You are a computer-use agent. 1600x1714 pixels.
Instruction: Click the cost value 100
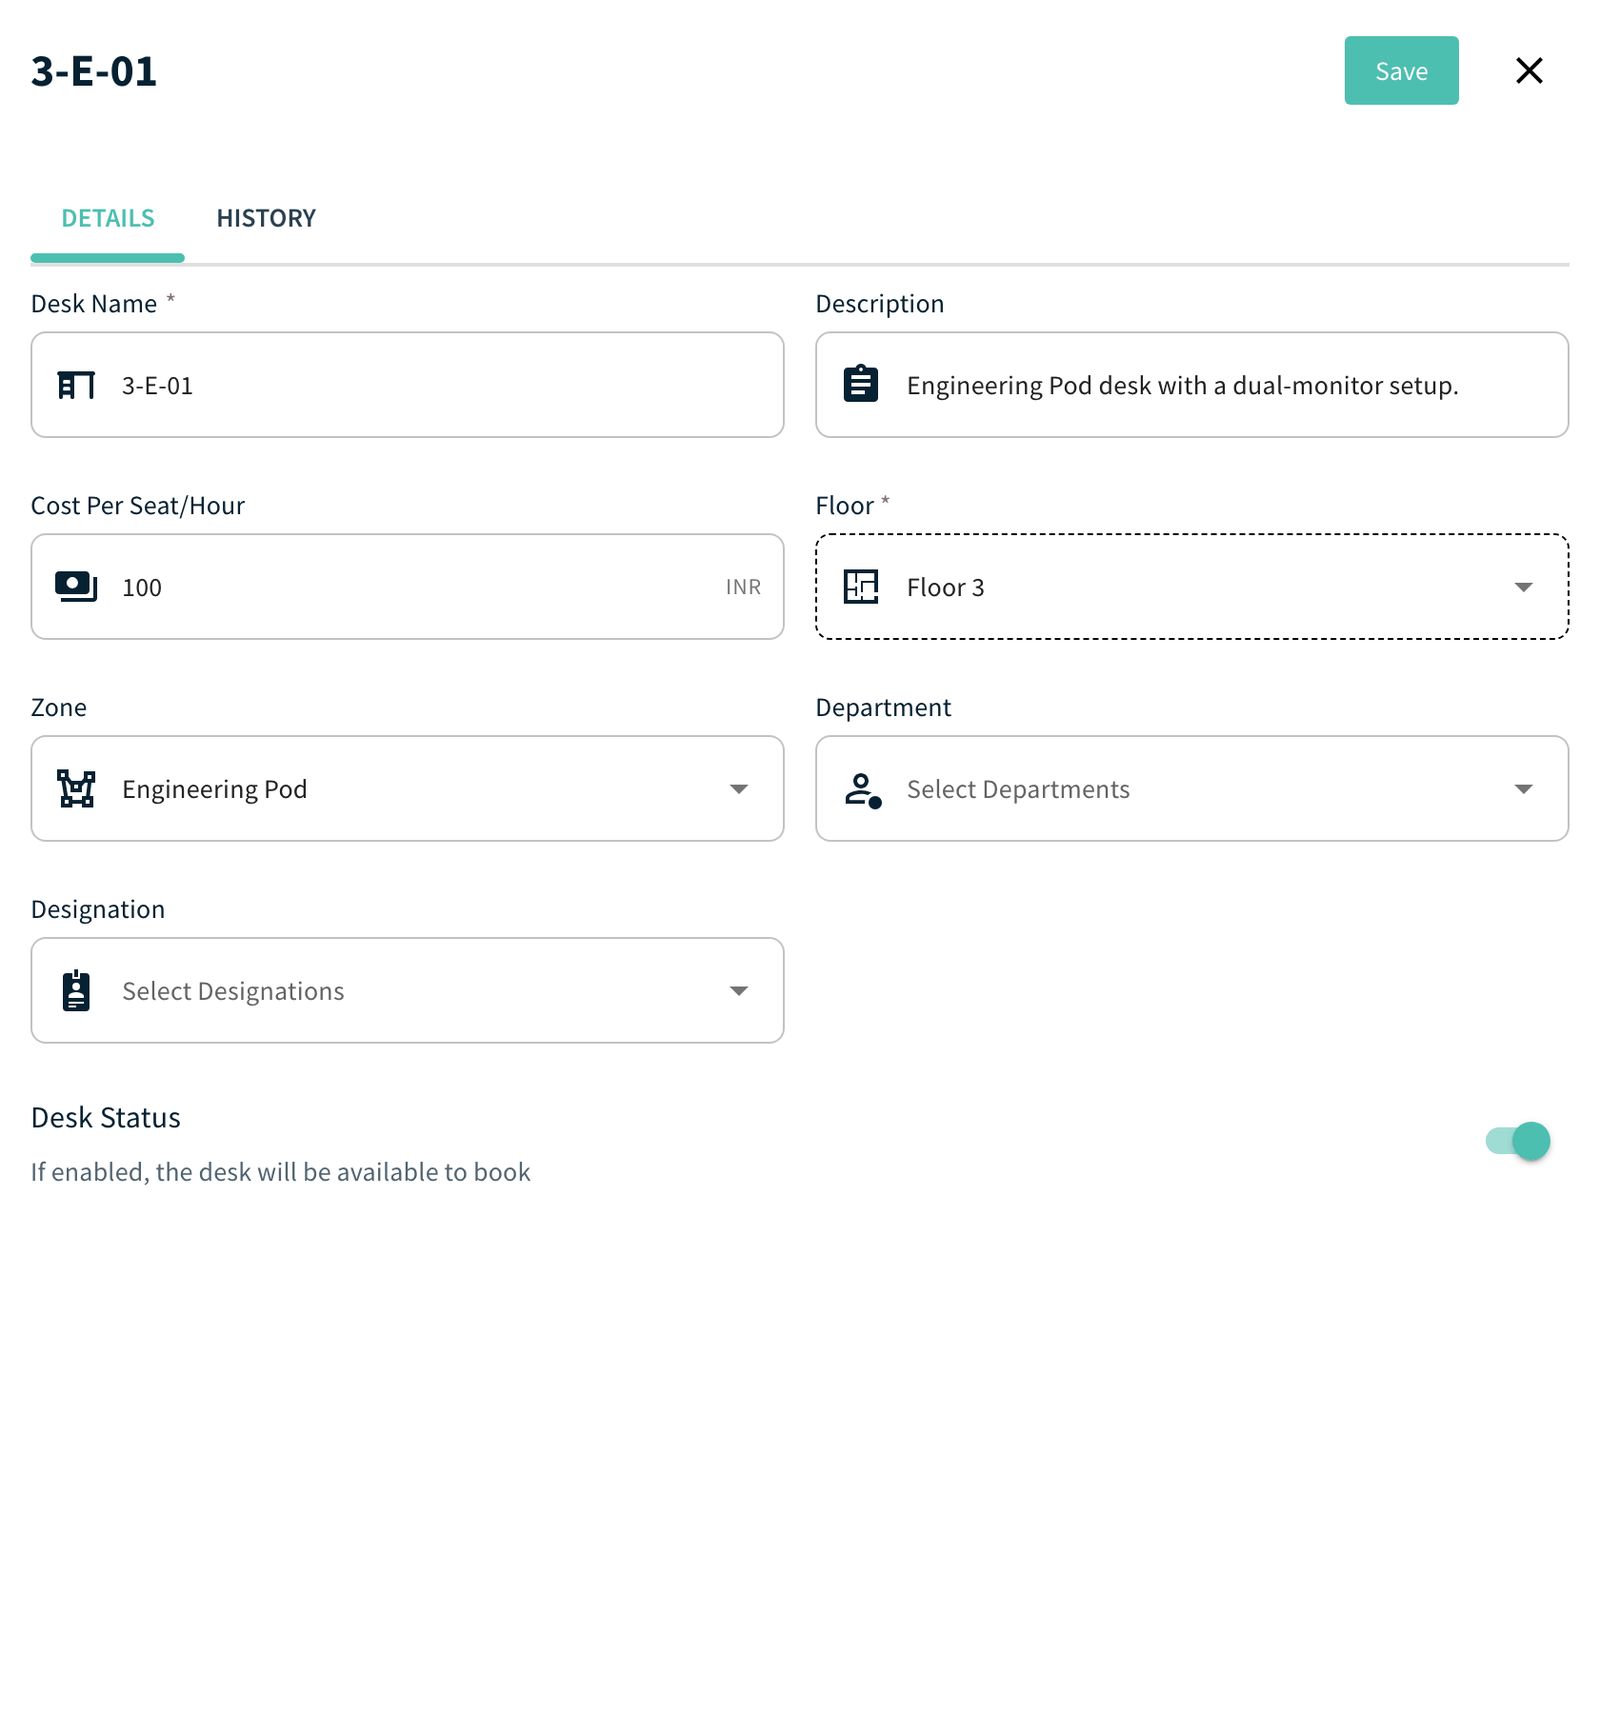pyautogui.click(x=142, y=588)
